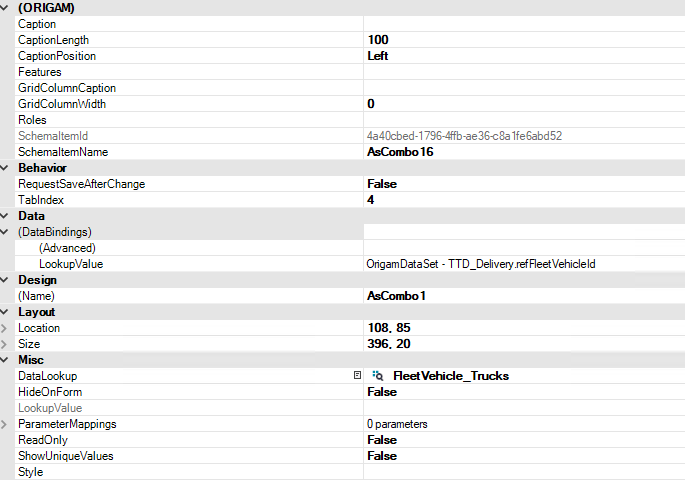This screenshot has width=685, height=483.
Task: Select the (Advanced) data binding row
Action: [66, 248]
